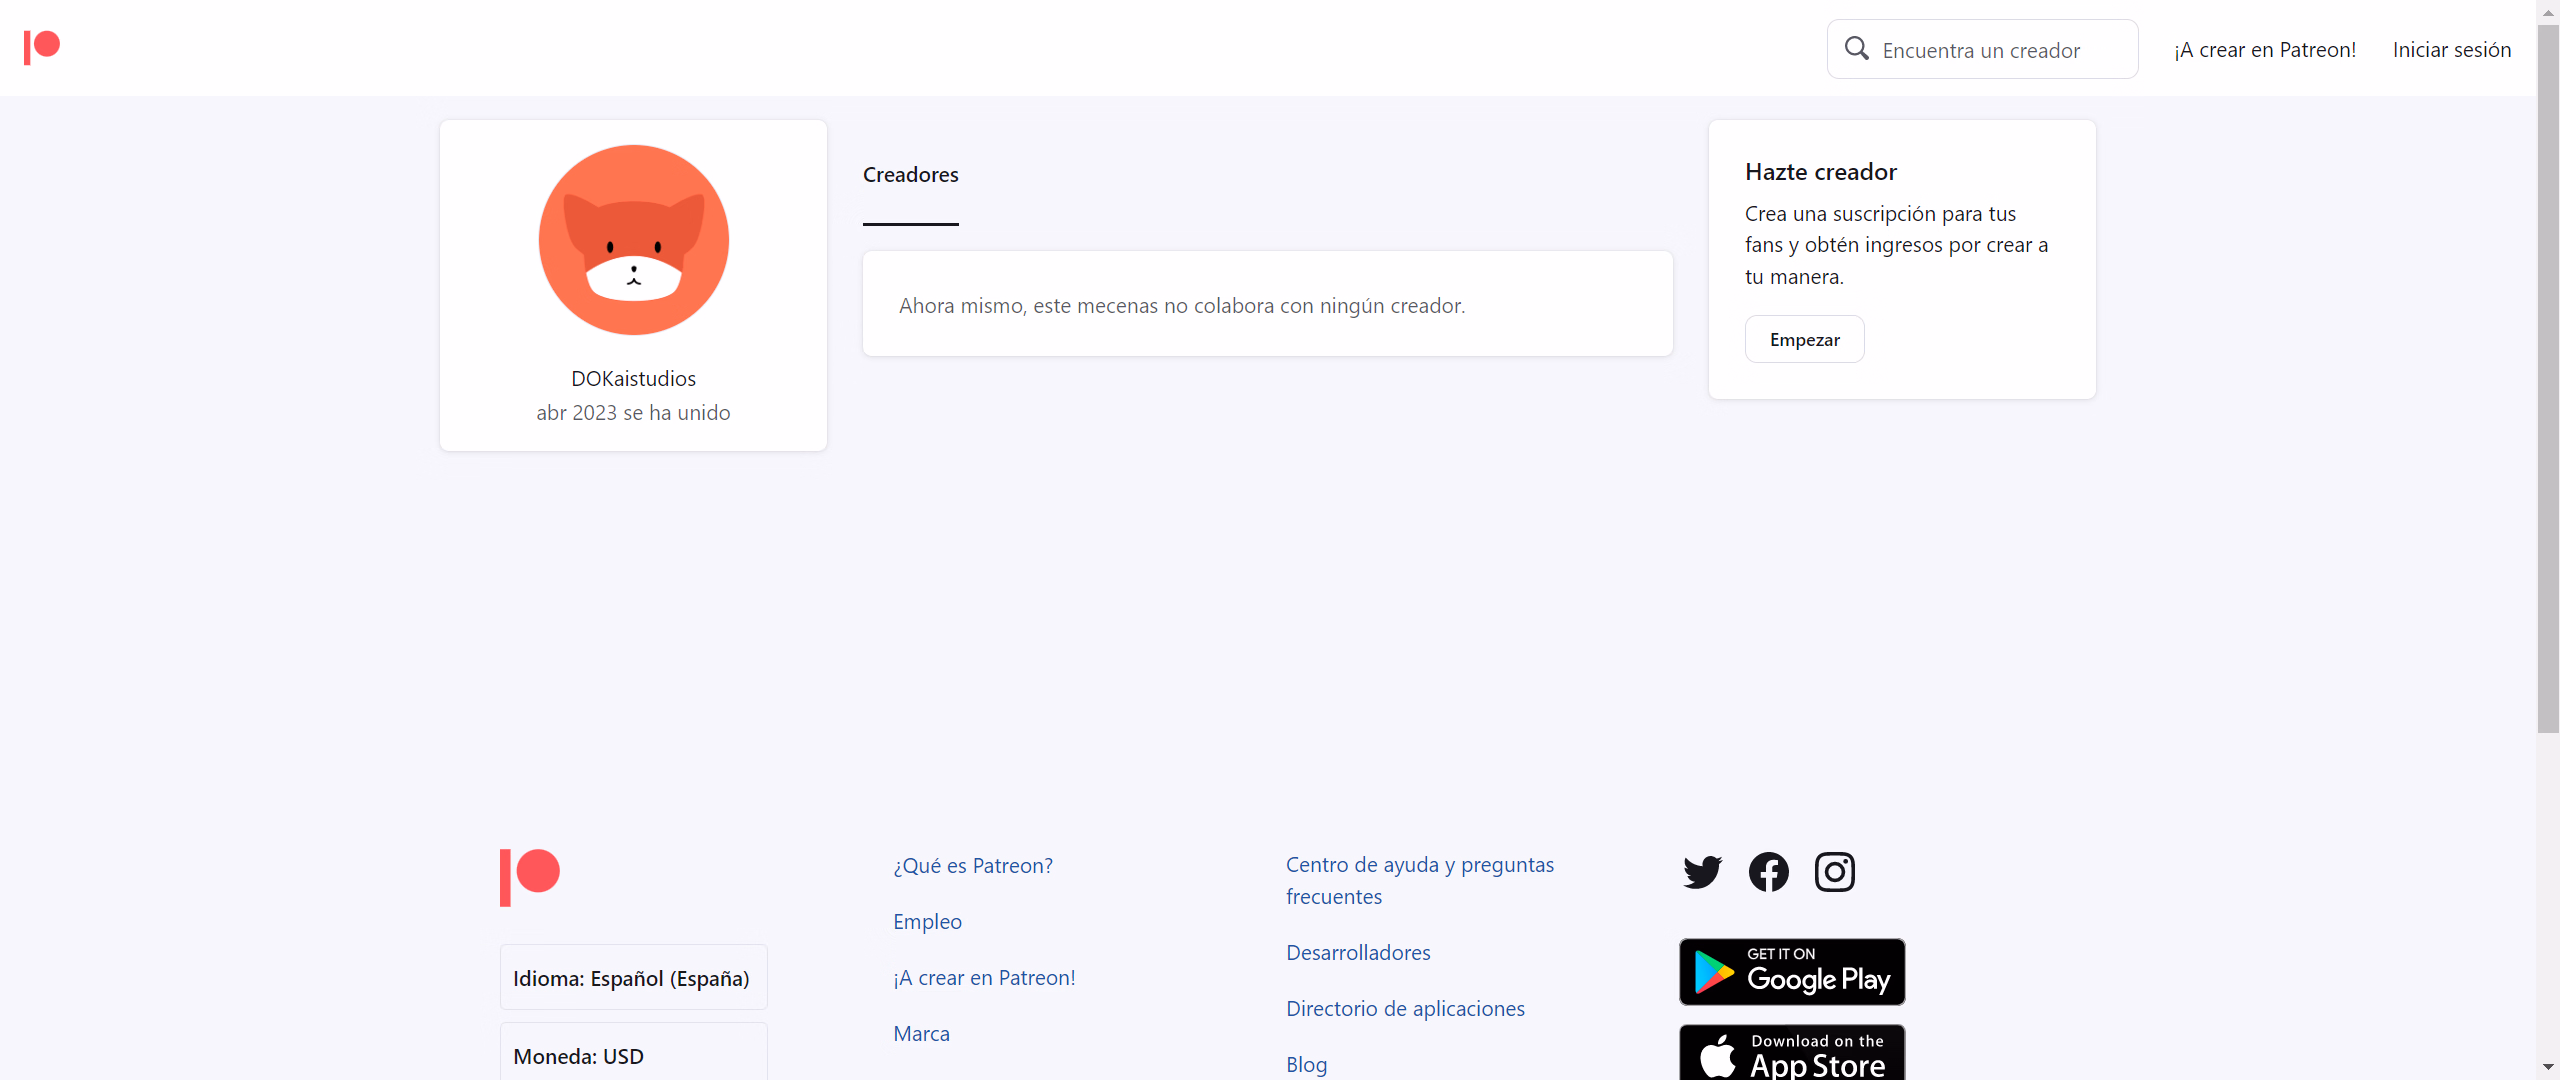Click the 'Hazte creador' heading
2560x1080 pixels.
[1821, 172]
